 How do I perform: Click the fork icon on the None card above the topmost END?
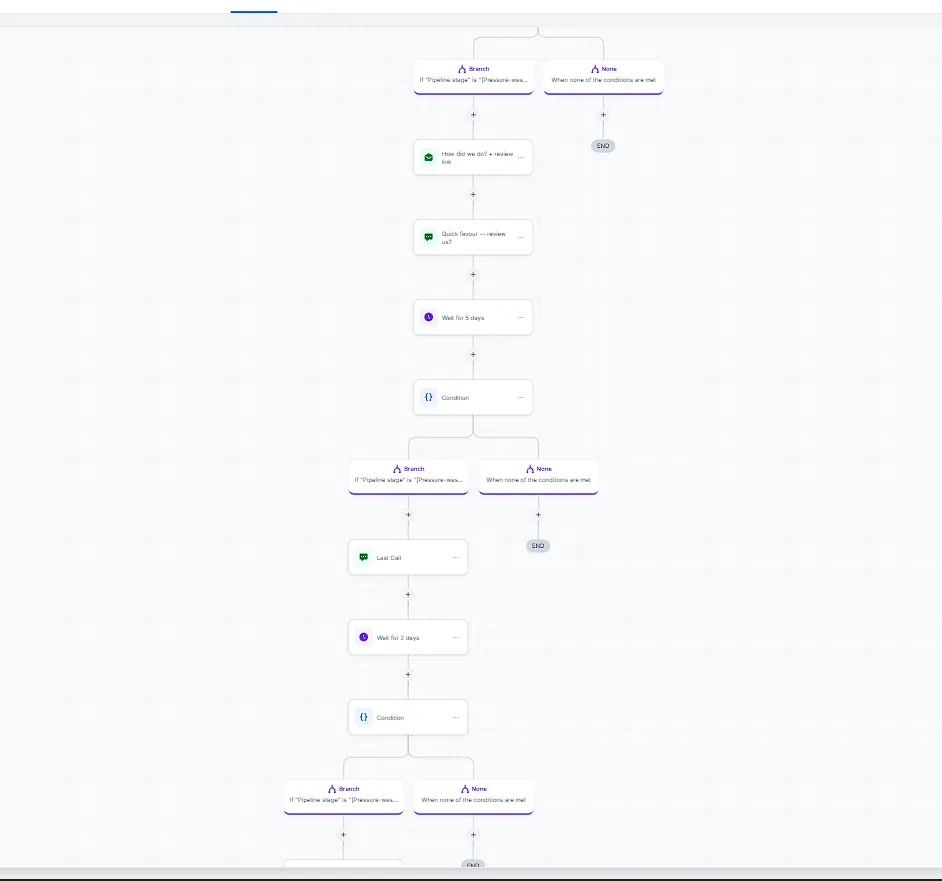tap(595, 69)
